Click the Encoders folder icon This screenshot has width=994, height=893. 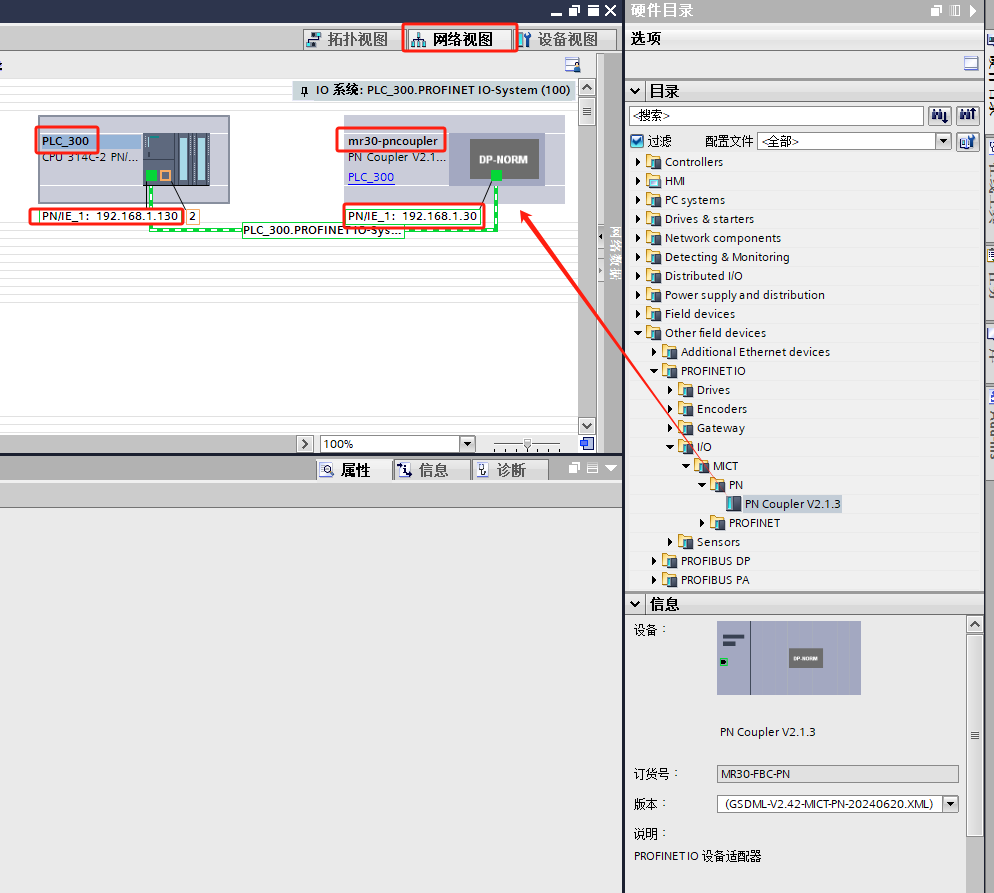(686, 409)
